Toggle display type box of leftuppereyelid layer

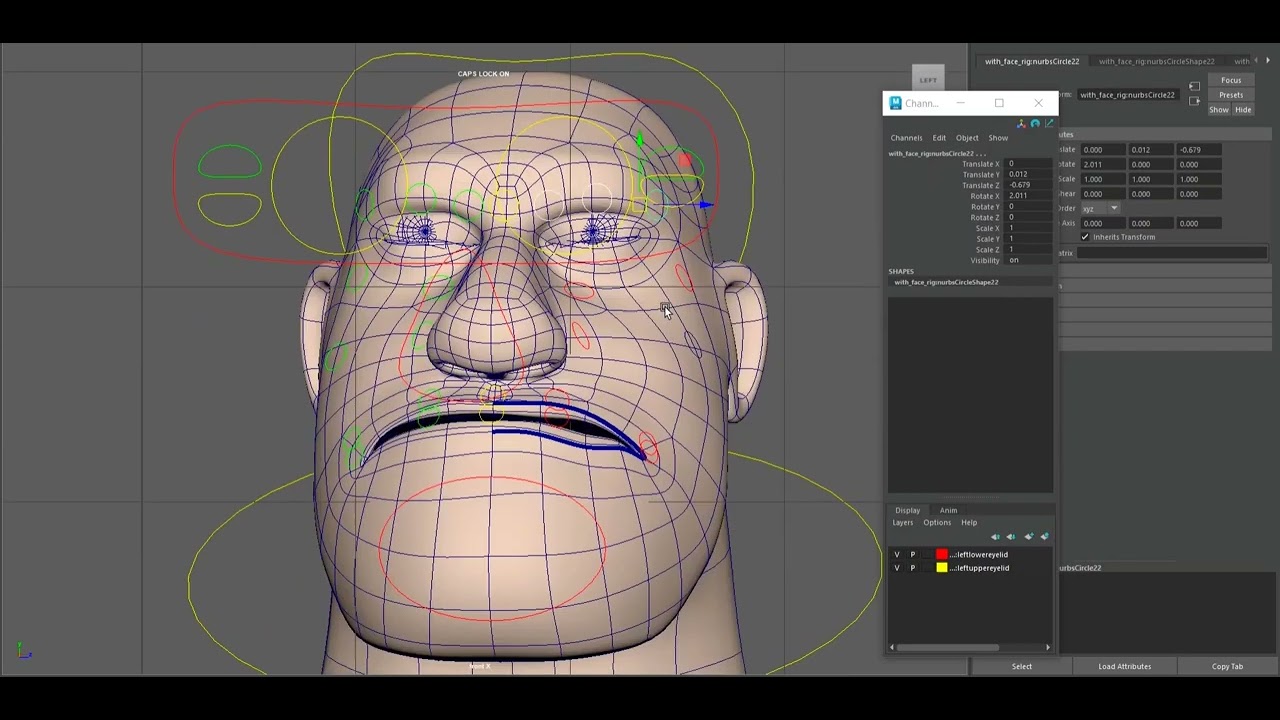[927, 568]
